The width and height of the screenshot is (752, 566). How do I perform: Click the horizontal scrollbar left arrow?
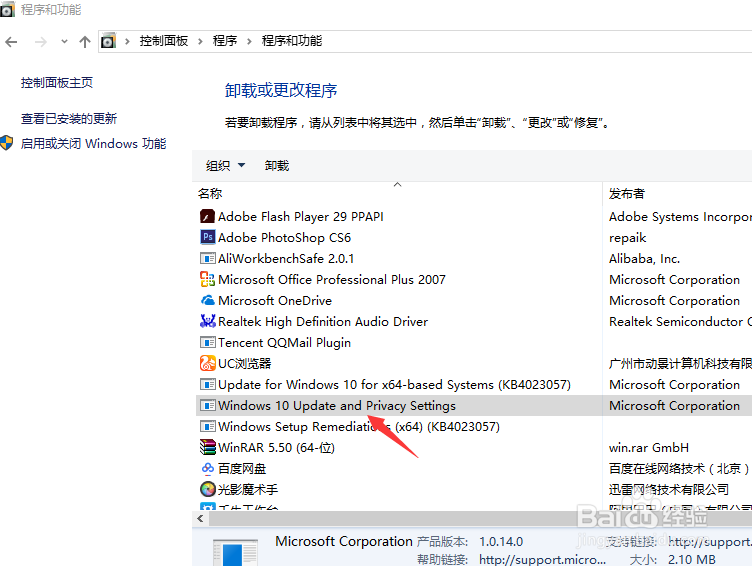[x=200, y=519]
